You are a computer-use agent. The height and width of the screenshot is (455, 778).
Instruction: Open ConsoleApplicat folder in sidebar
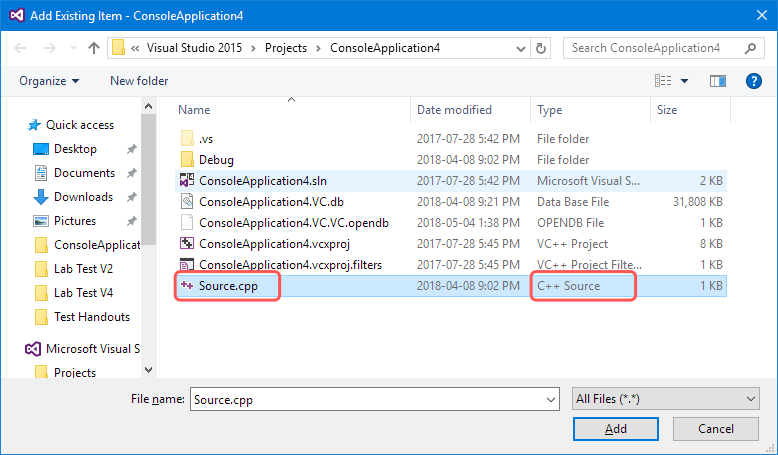tap(97, 245)
